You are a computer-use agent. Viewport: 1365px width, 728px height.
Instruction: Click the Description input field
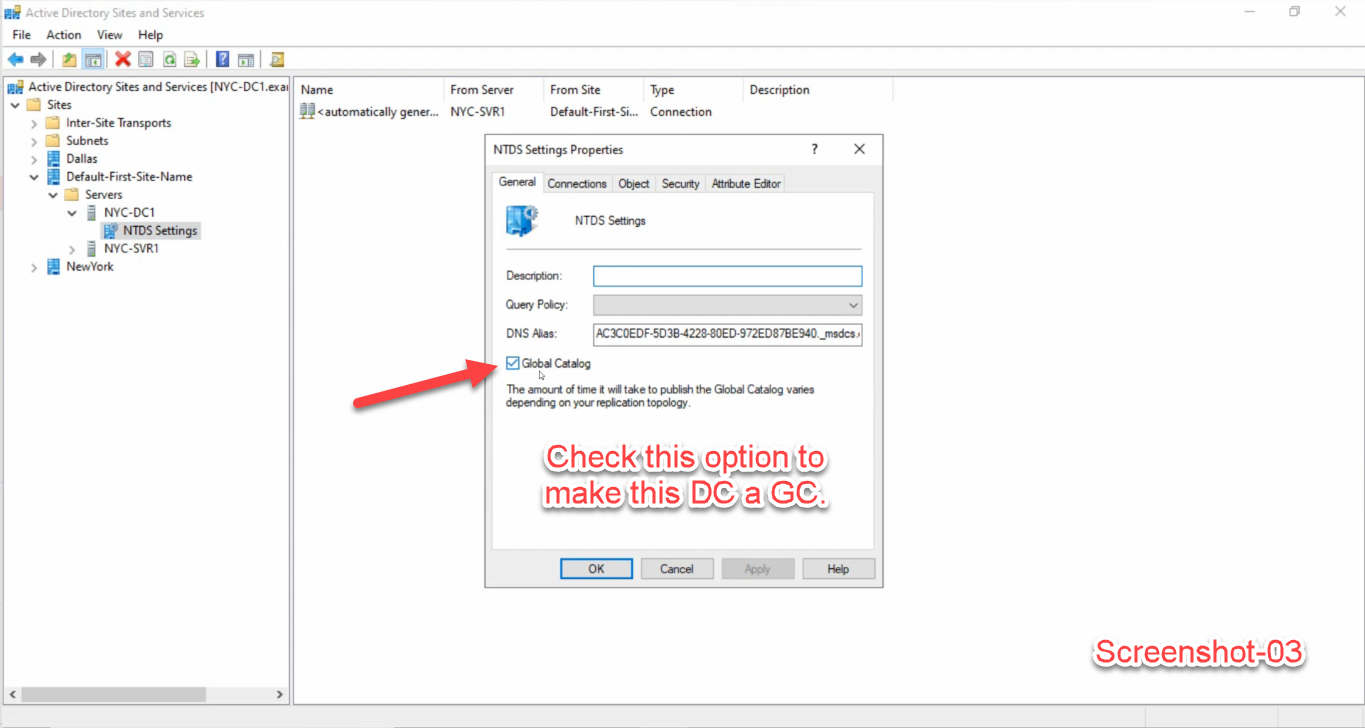pos(727,276)
